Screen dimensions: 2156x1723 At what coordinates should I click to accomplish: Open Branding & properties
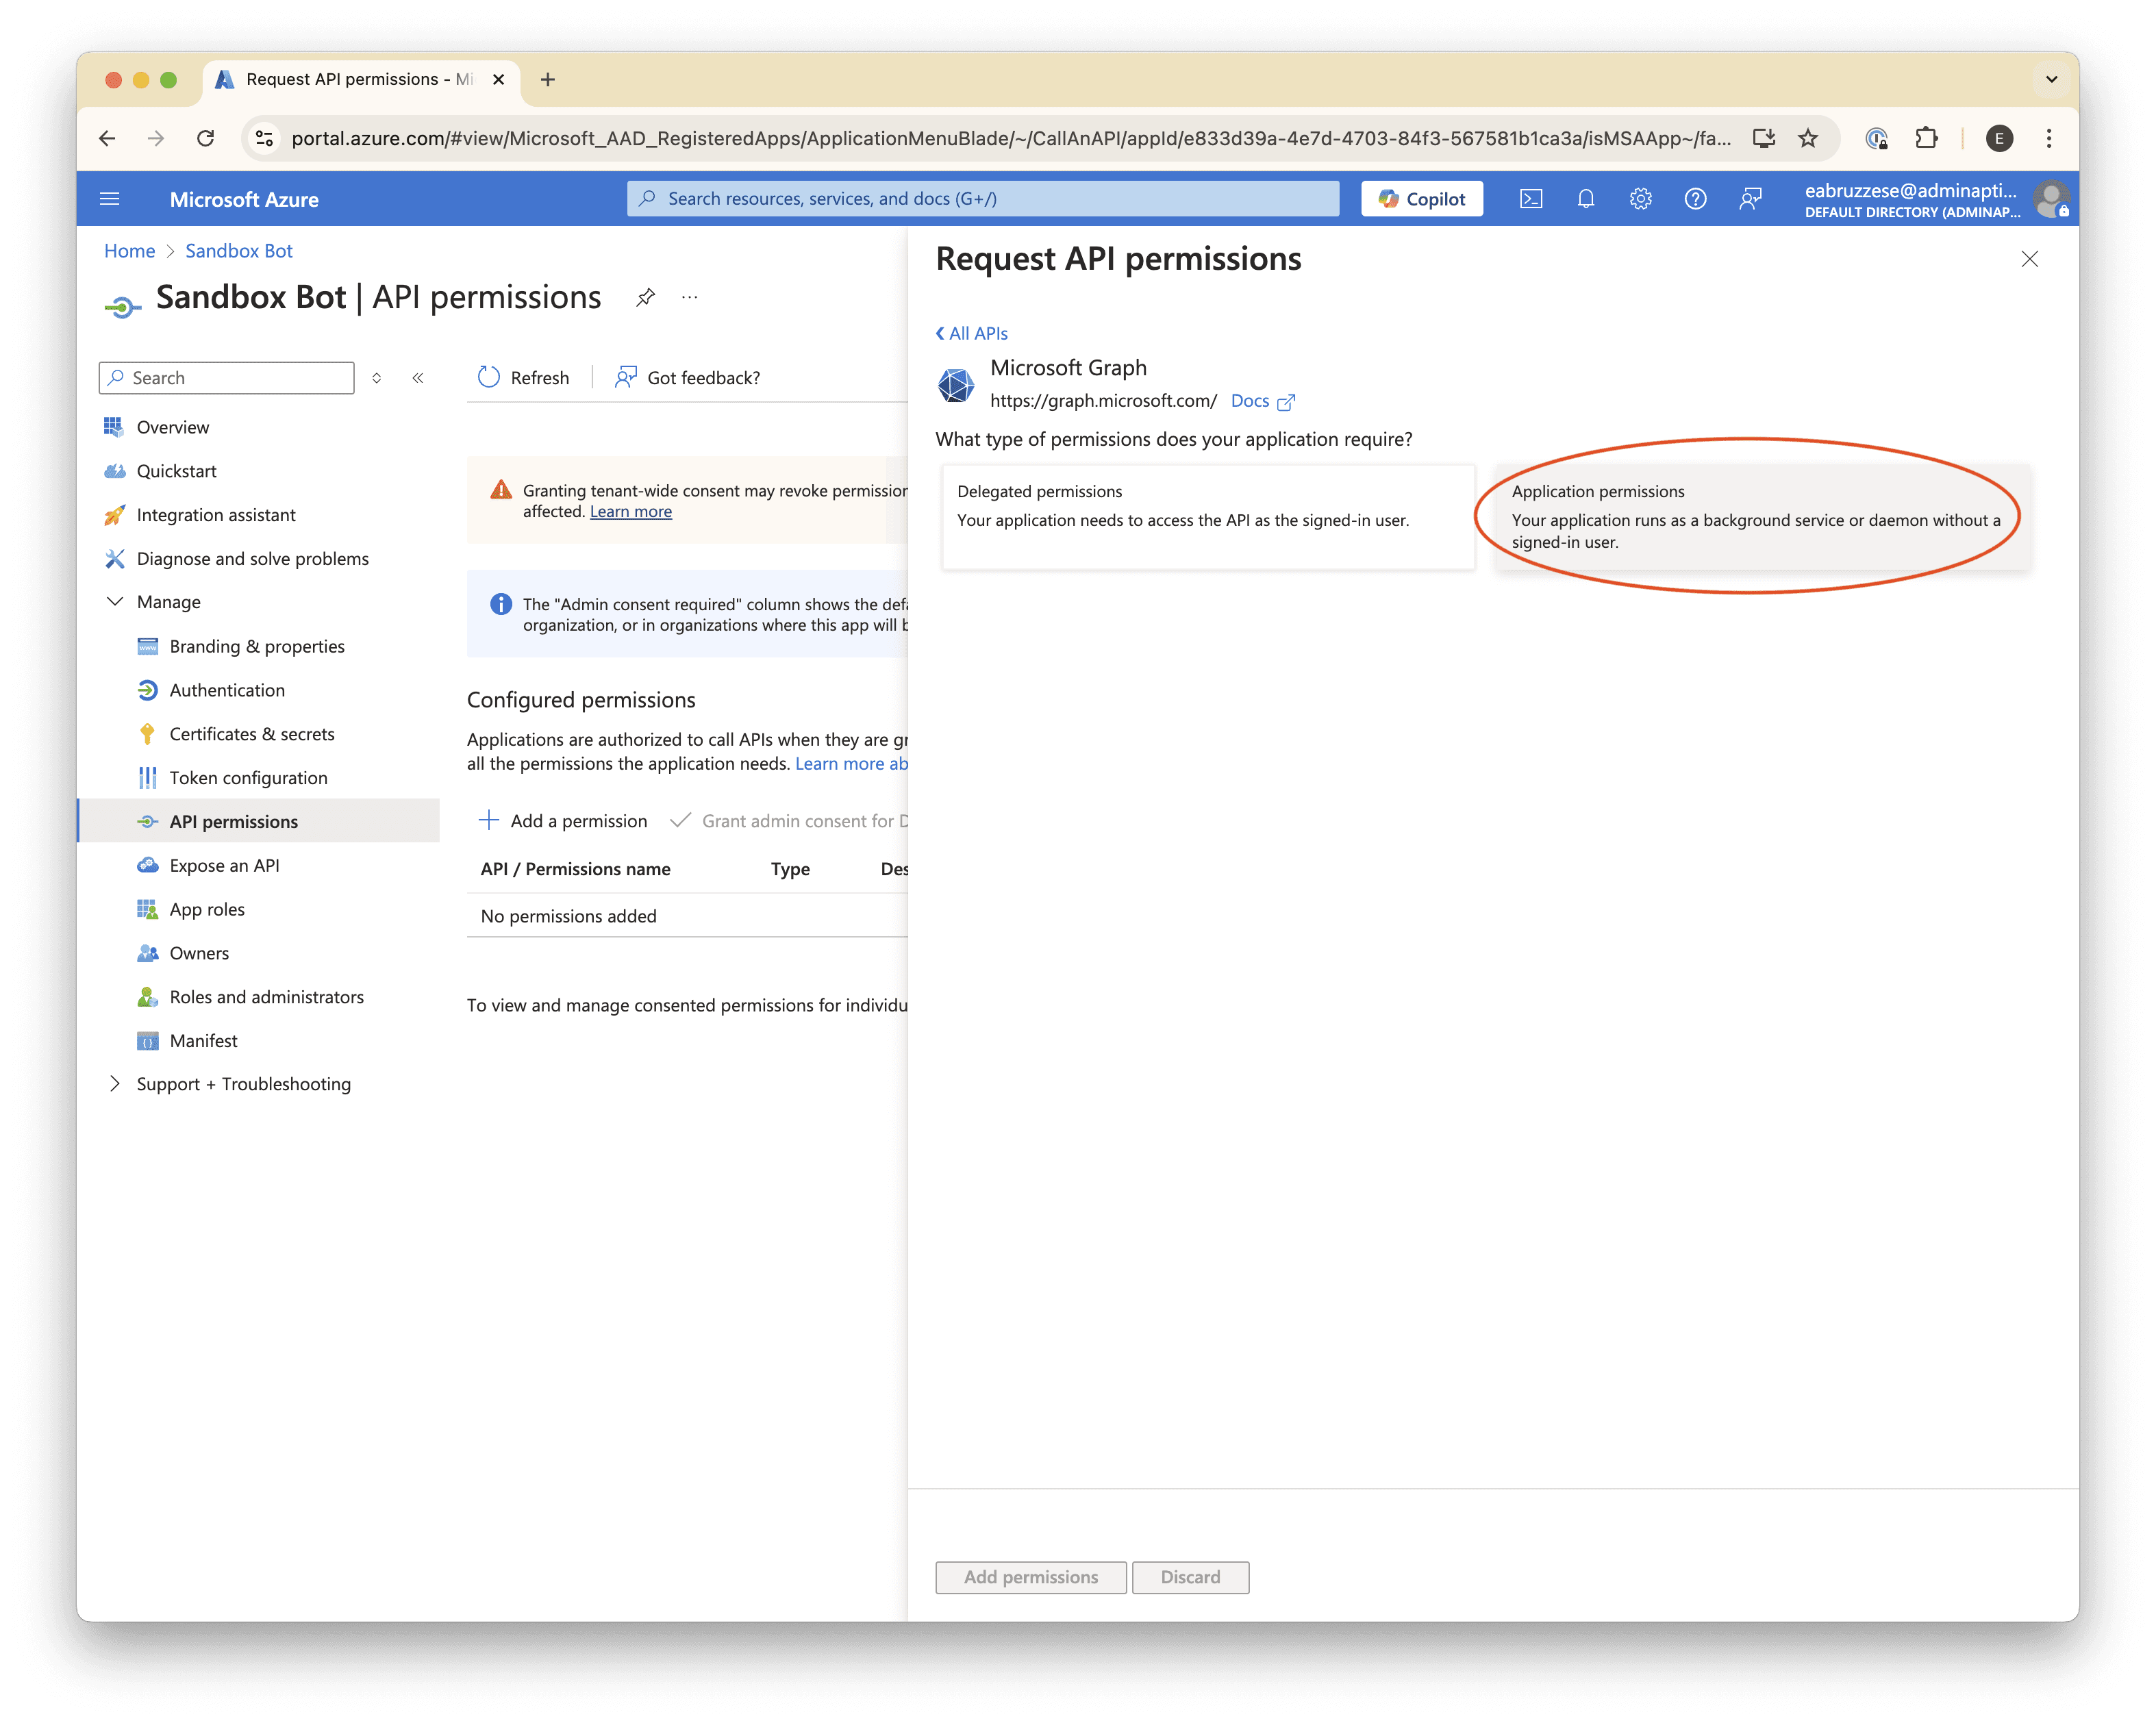(x=258, y=646)
